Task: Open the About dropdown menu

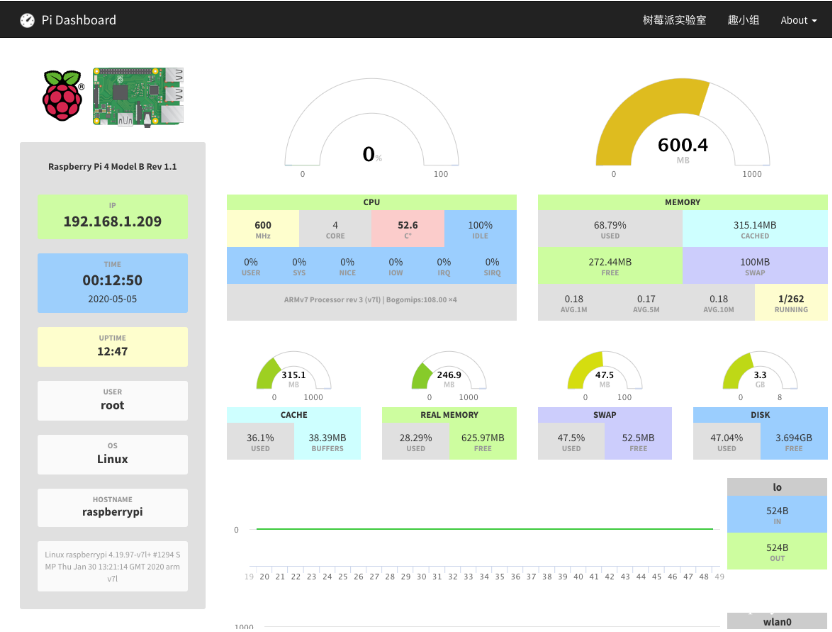Action: [796, 19]
